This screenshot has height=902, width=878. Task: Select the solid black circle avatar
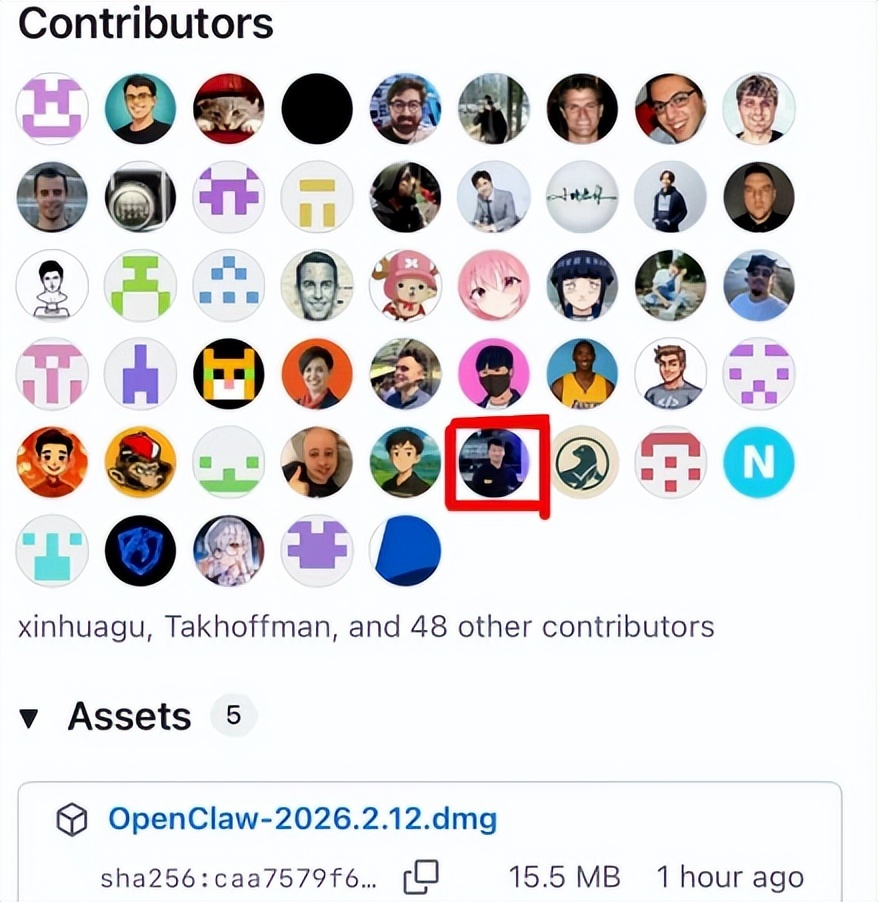pos(317,109)
